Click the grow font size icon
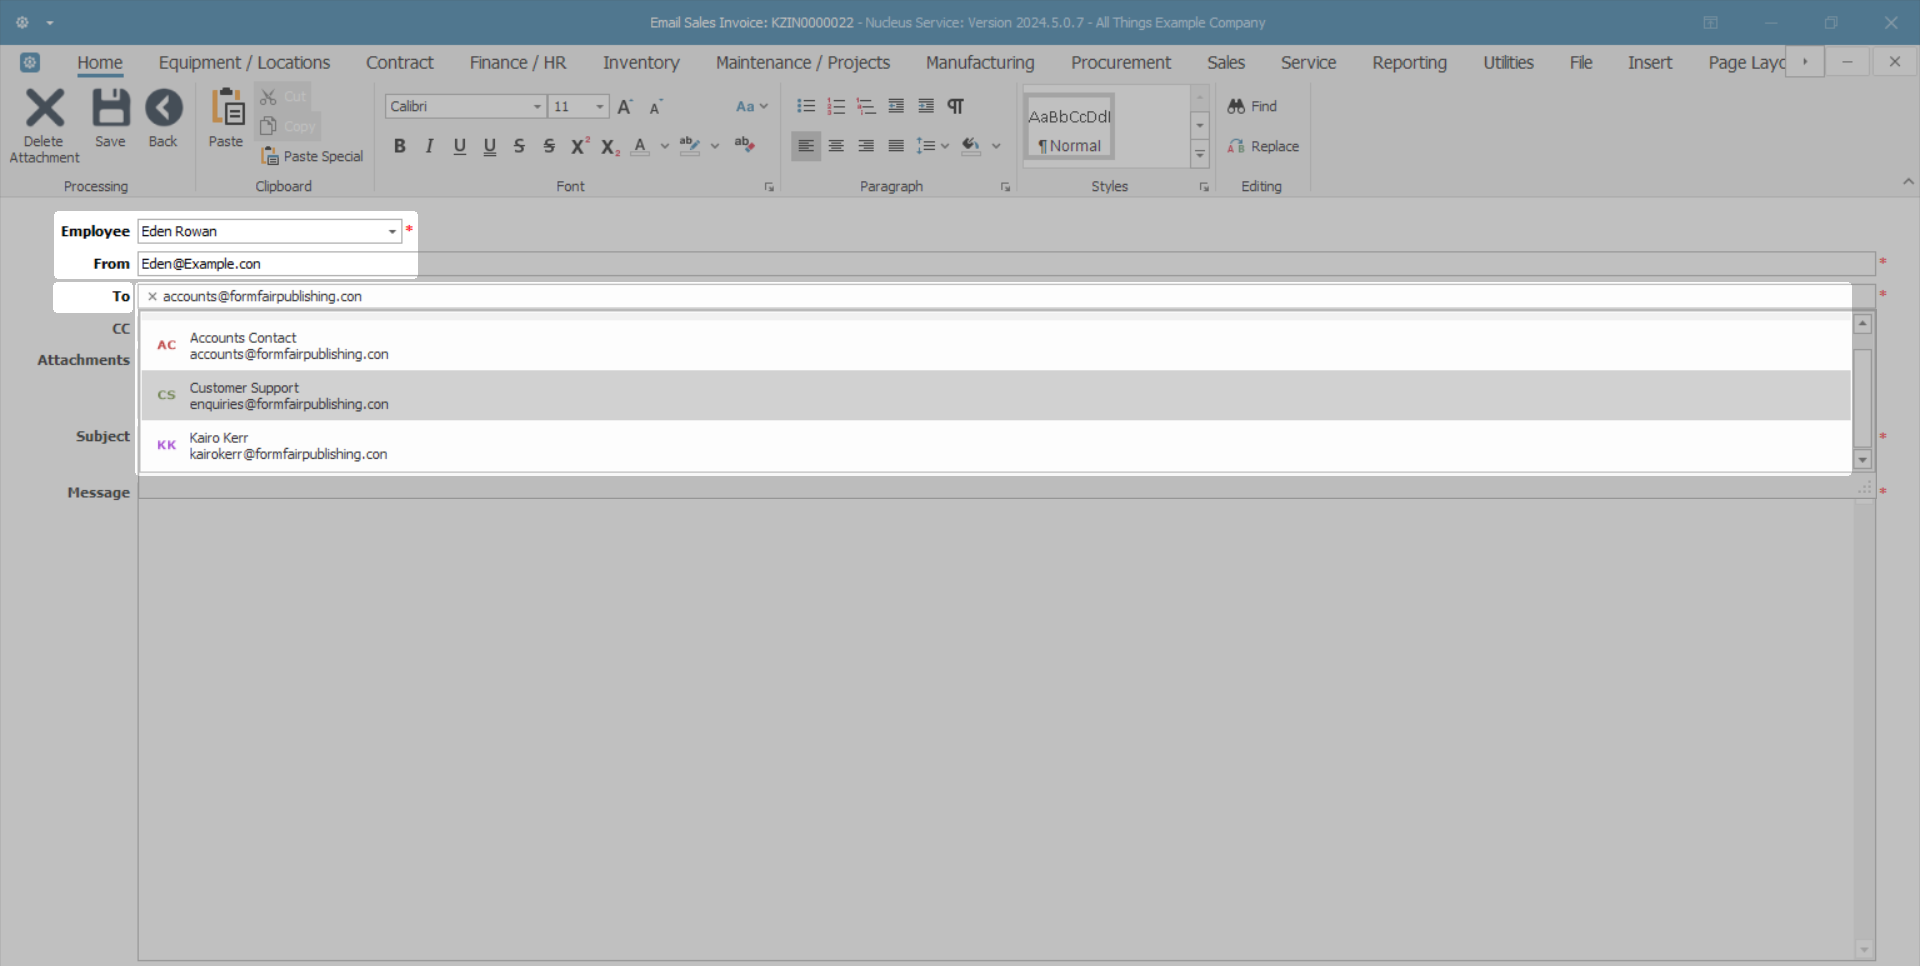Screen dimensions: 1920x966 [626, 106]
